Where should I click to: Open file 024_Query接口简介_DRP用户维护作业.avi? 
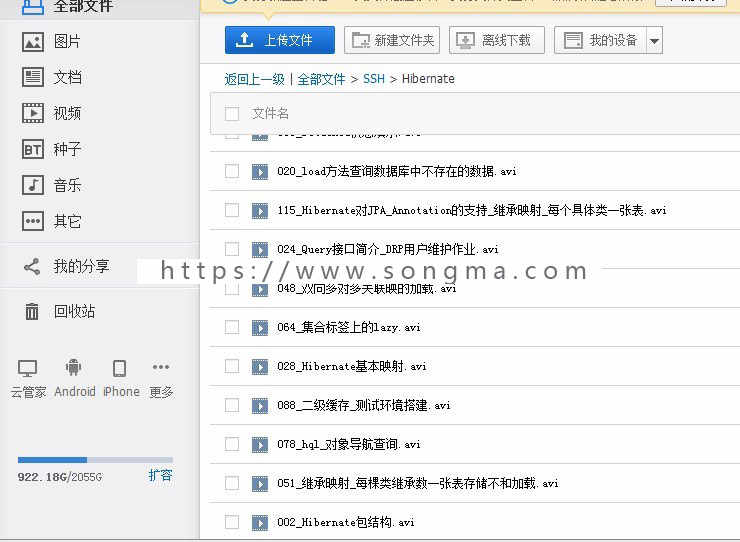tap(388, 249)
